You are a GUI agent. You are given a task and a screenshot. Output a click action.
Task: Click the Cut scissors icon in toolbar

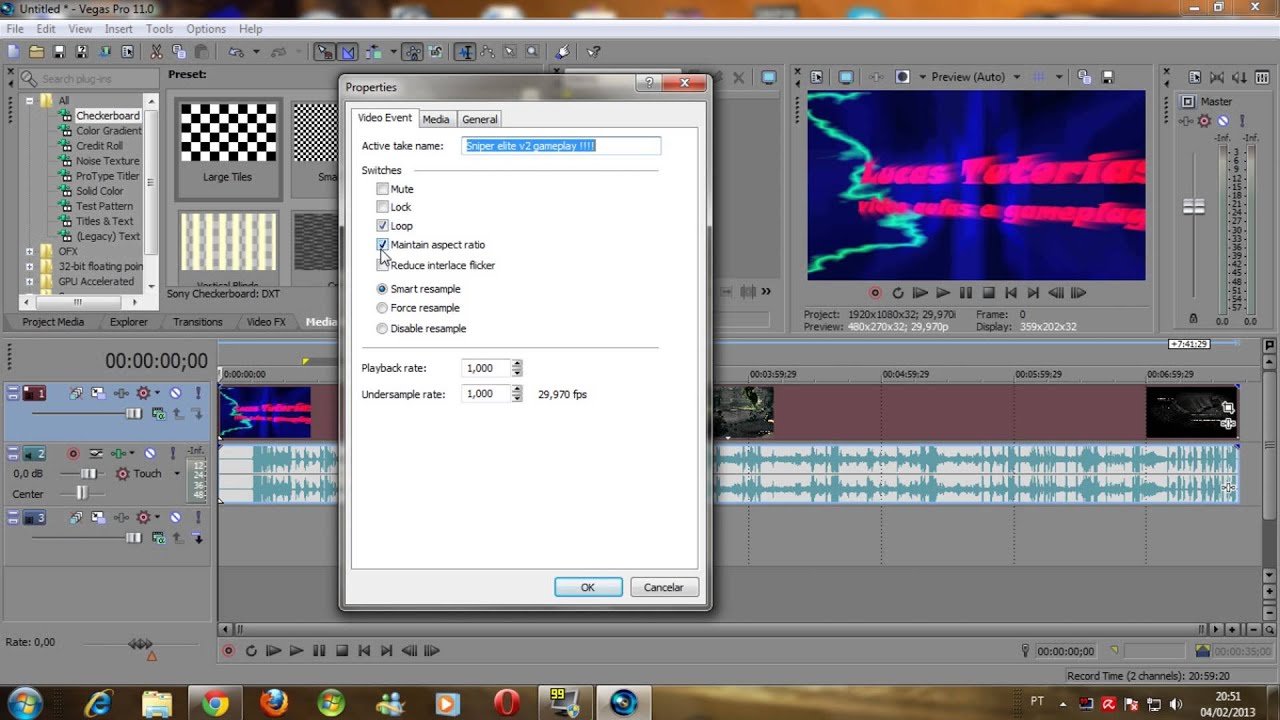[x=157, y=52]
